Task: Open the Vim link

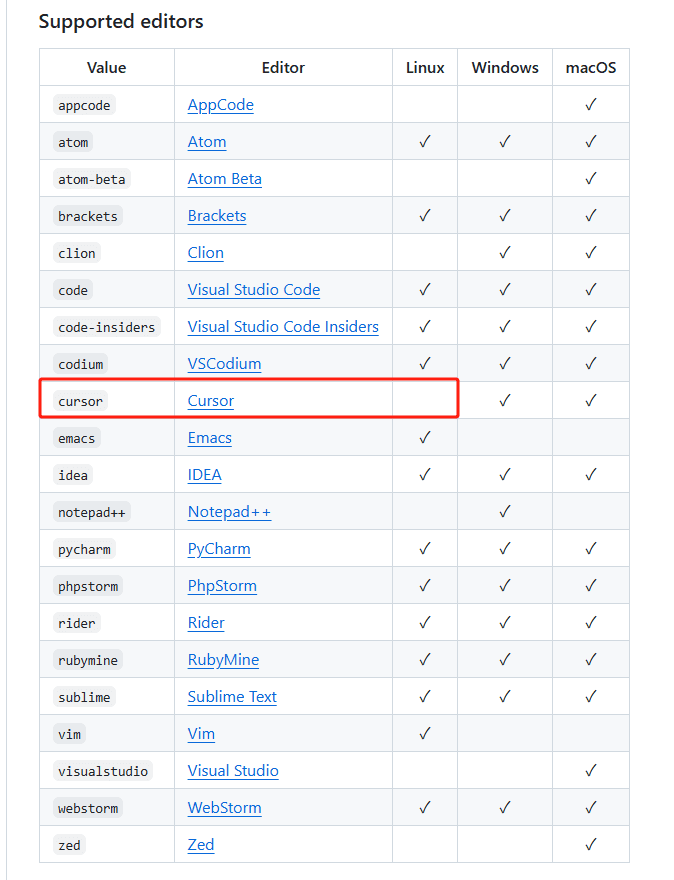Action: click(x=201, y=735)
